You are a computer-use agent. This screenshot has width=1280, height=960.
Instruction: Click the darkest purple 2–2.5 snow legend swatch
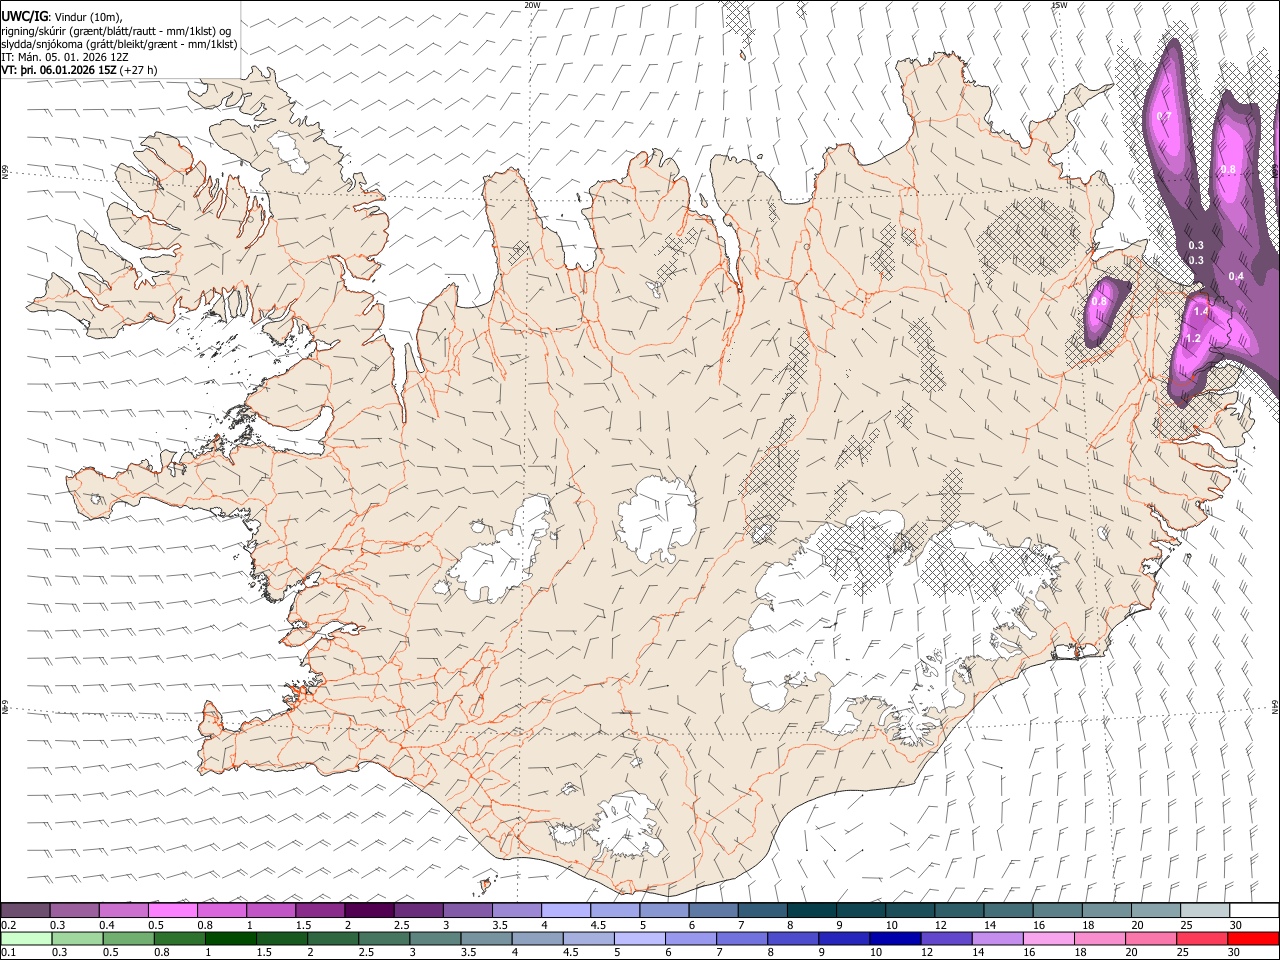[x=369, y=910]
